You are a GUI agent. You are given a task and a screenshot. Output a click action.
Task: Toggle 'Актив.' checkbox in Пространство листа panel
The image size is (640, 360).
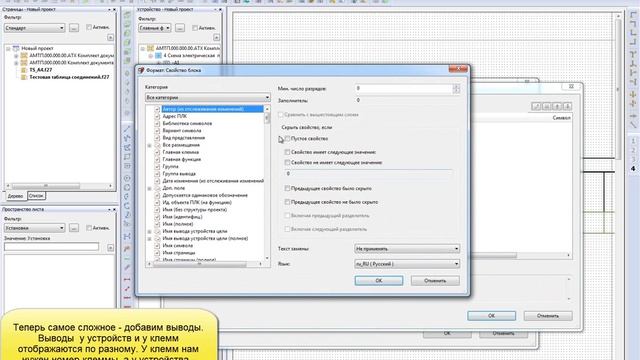tap(89, 228)
